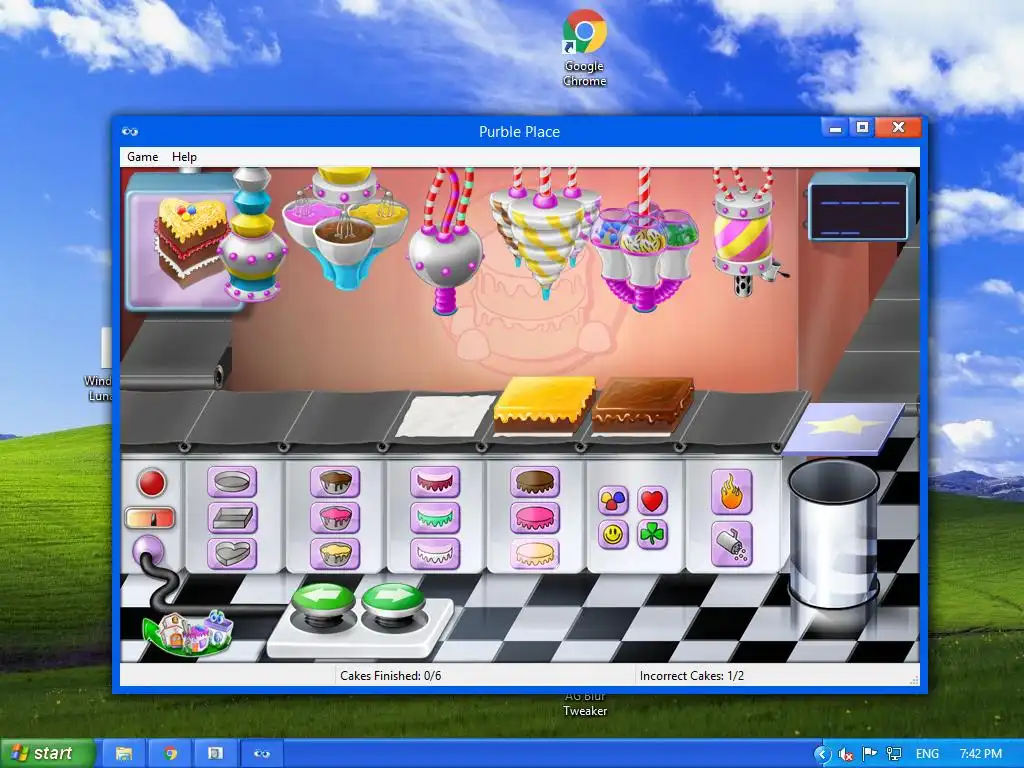
Task: Move conveyor left with green arrow button
Action: coord(323,599)
